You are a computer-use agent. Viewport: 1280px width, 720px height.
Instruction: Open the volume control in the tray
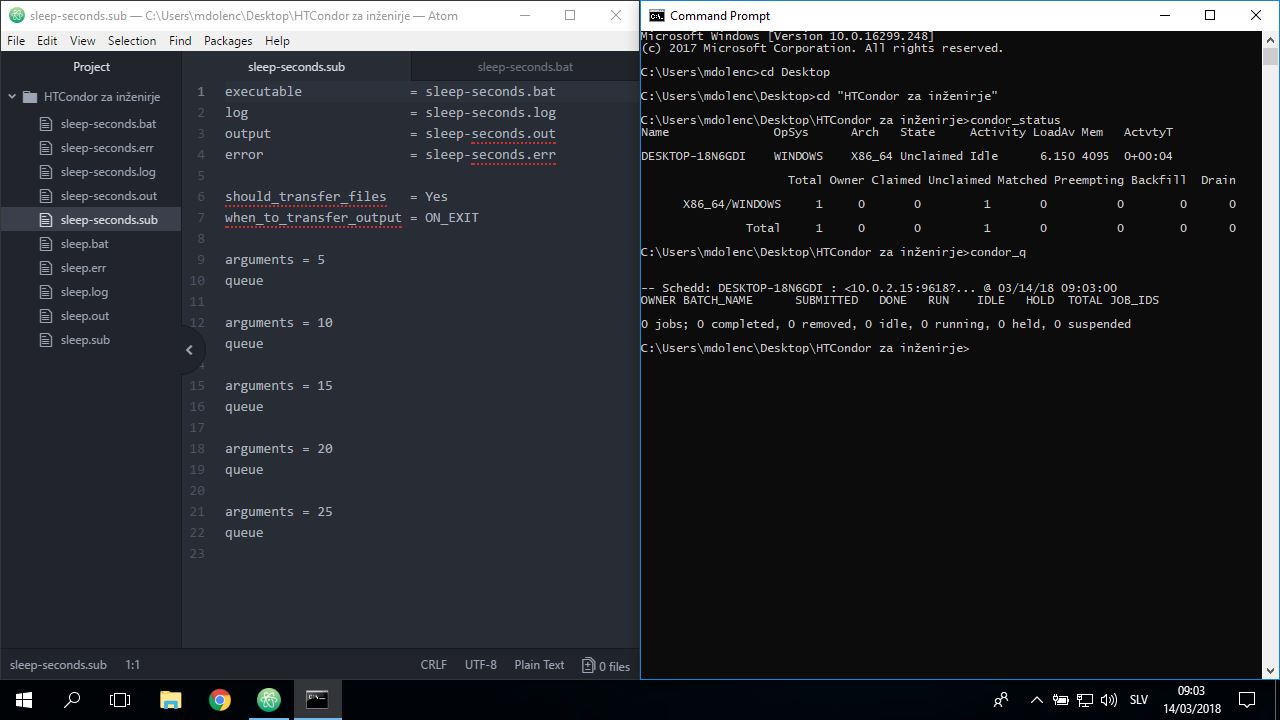[1108, 700]
